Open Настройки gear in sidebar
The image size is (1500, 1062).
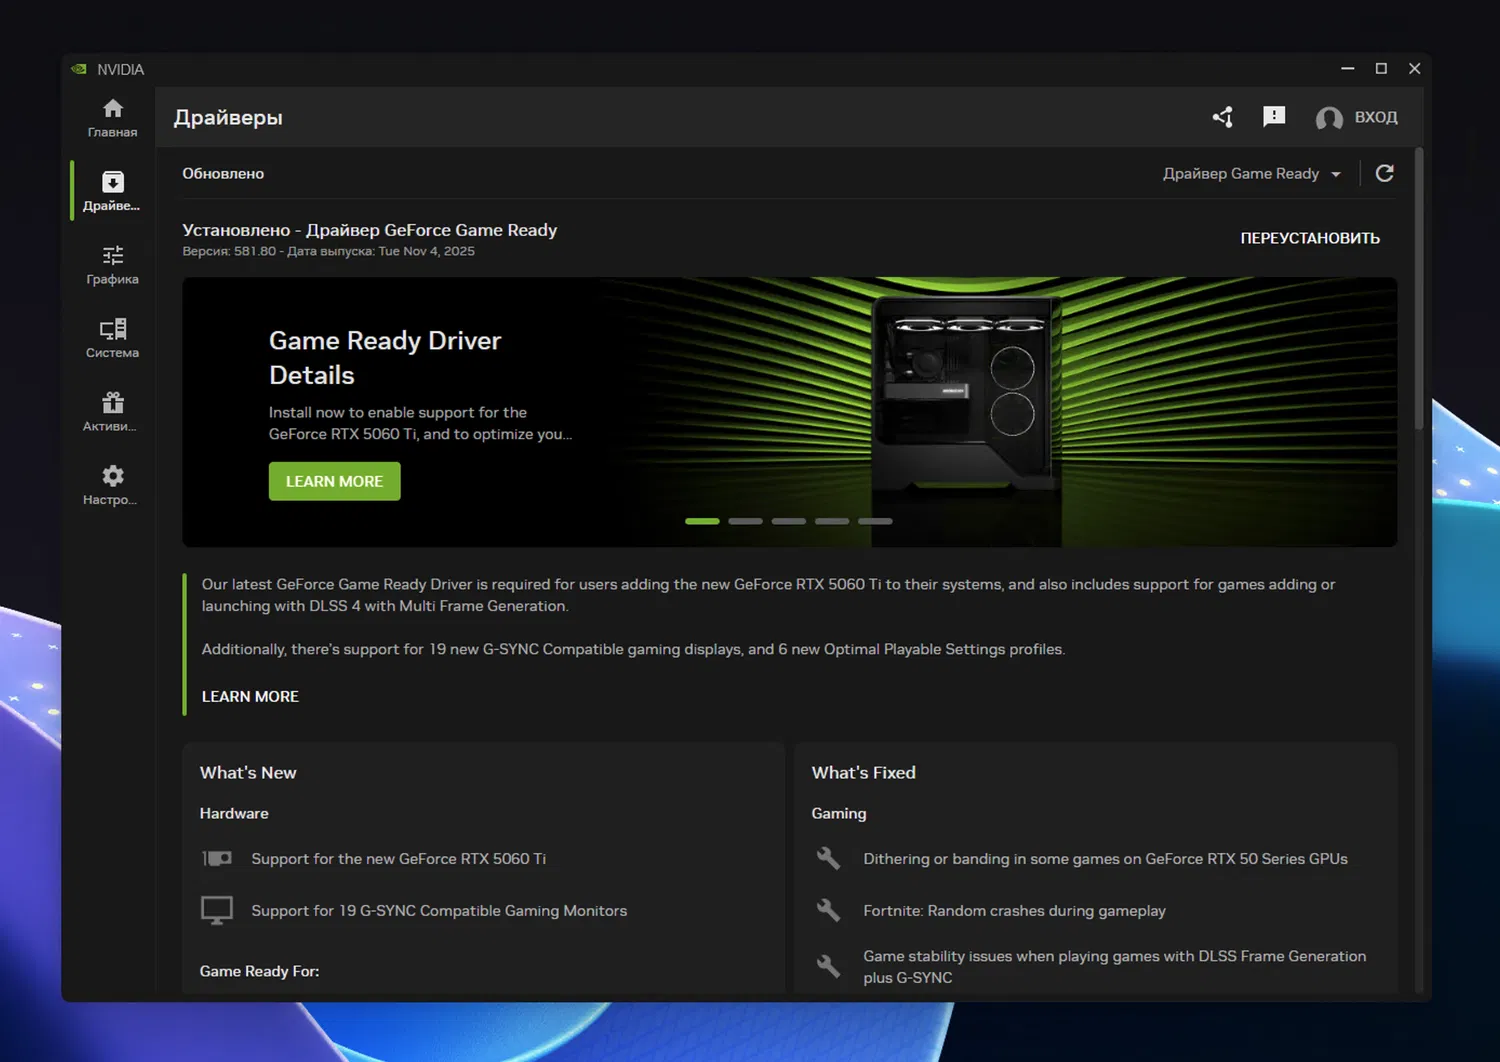point(112,485)
